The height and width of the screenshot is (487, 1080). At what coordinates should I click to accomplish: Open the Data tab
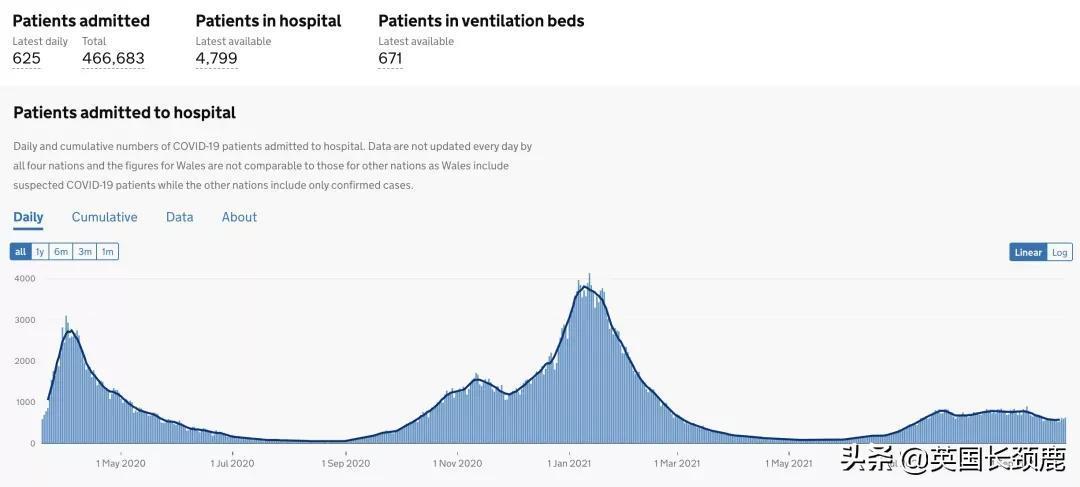click(180, 217)
